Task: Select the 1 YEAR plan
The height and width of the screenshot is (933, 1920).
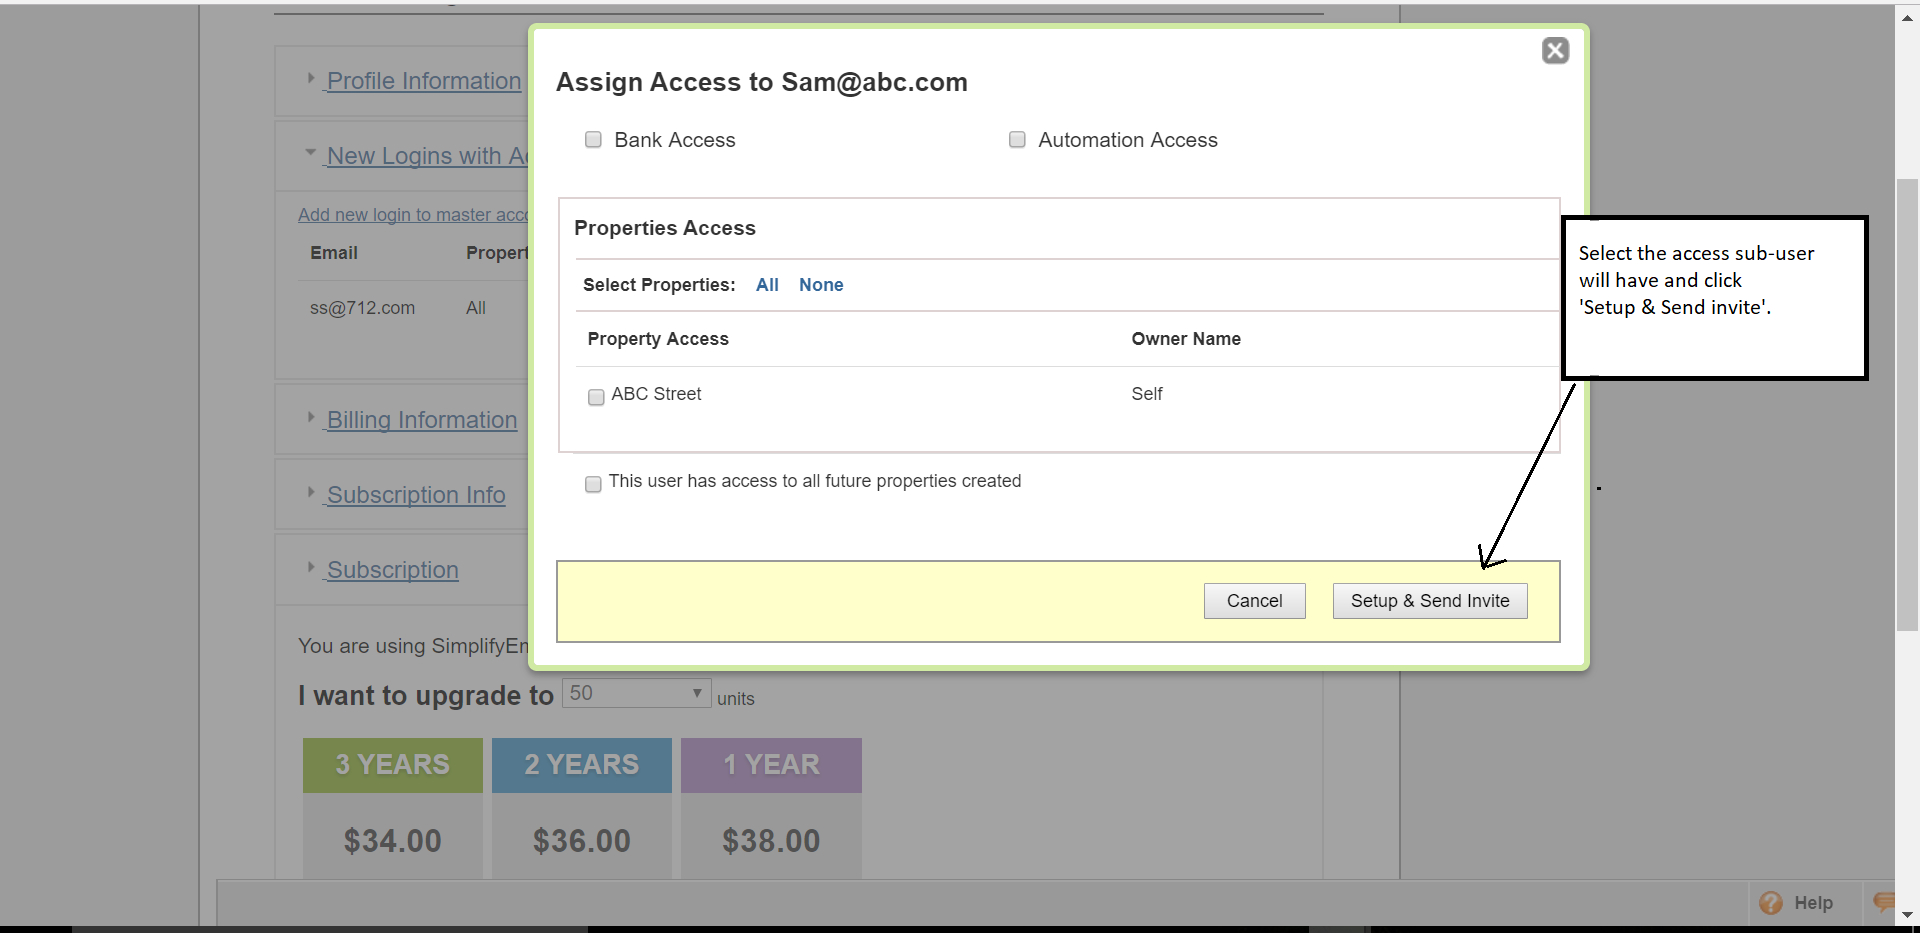Action: [x=771, y=765]
